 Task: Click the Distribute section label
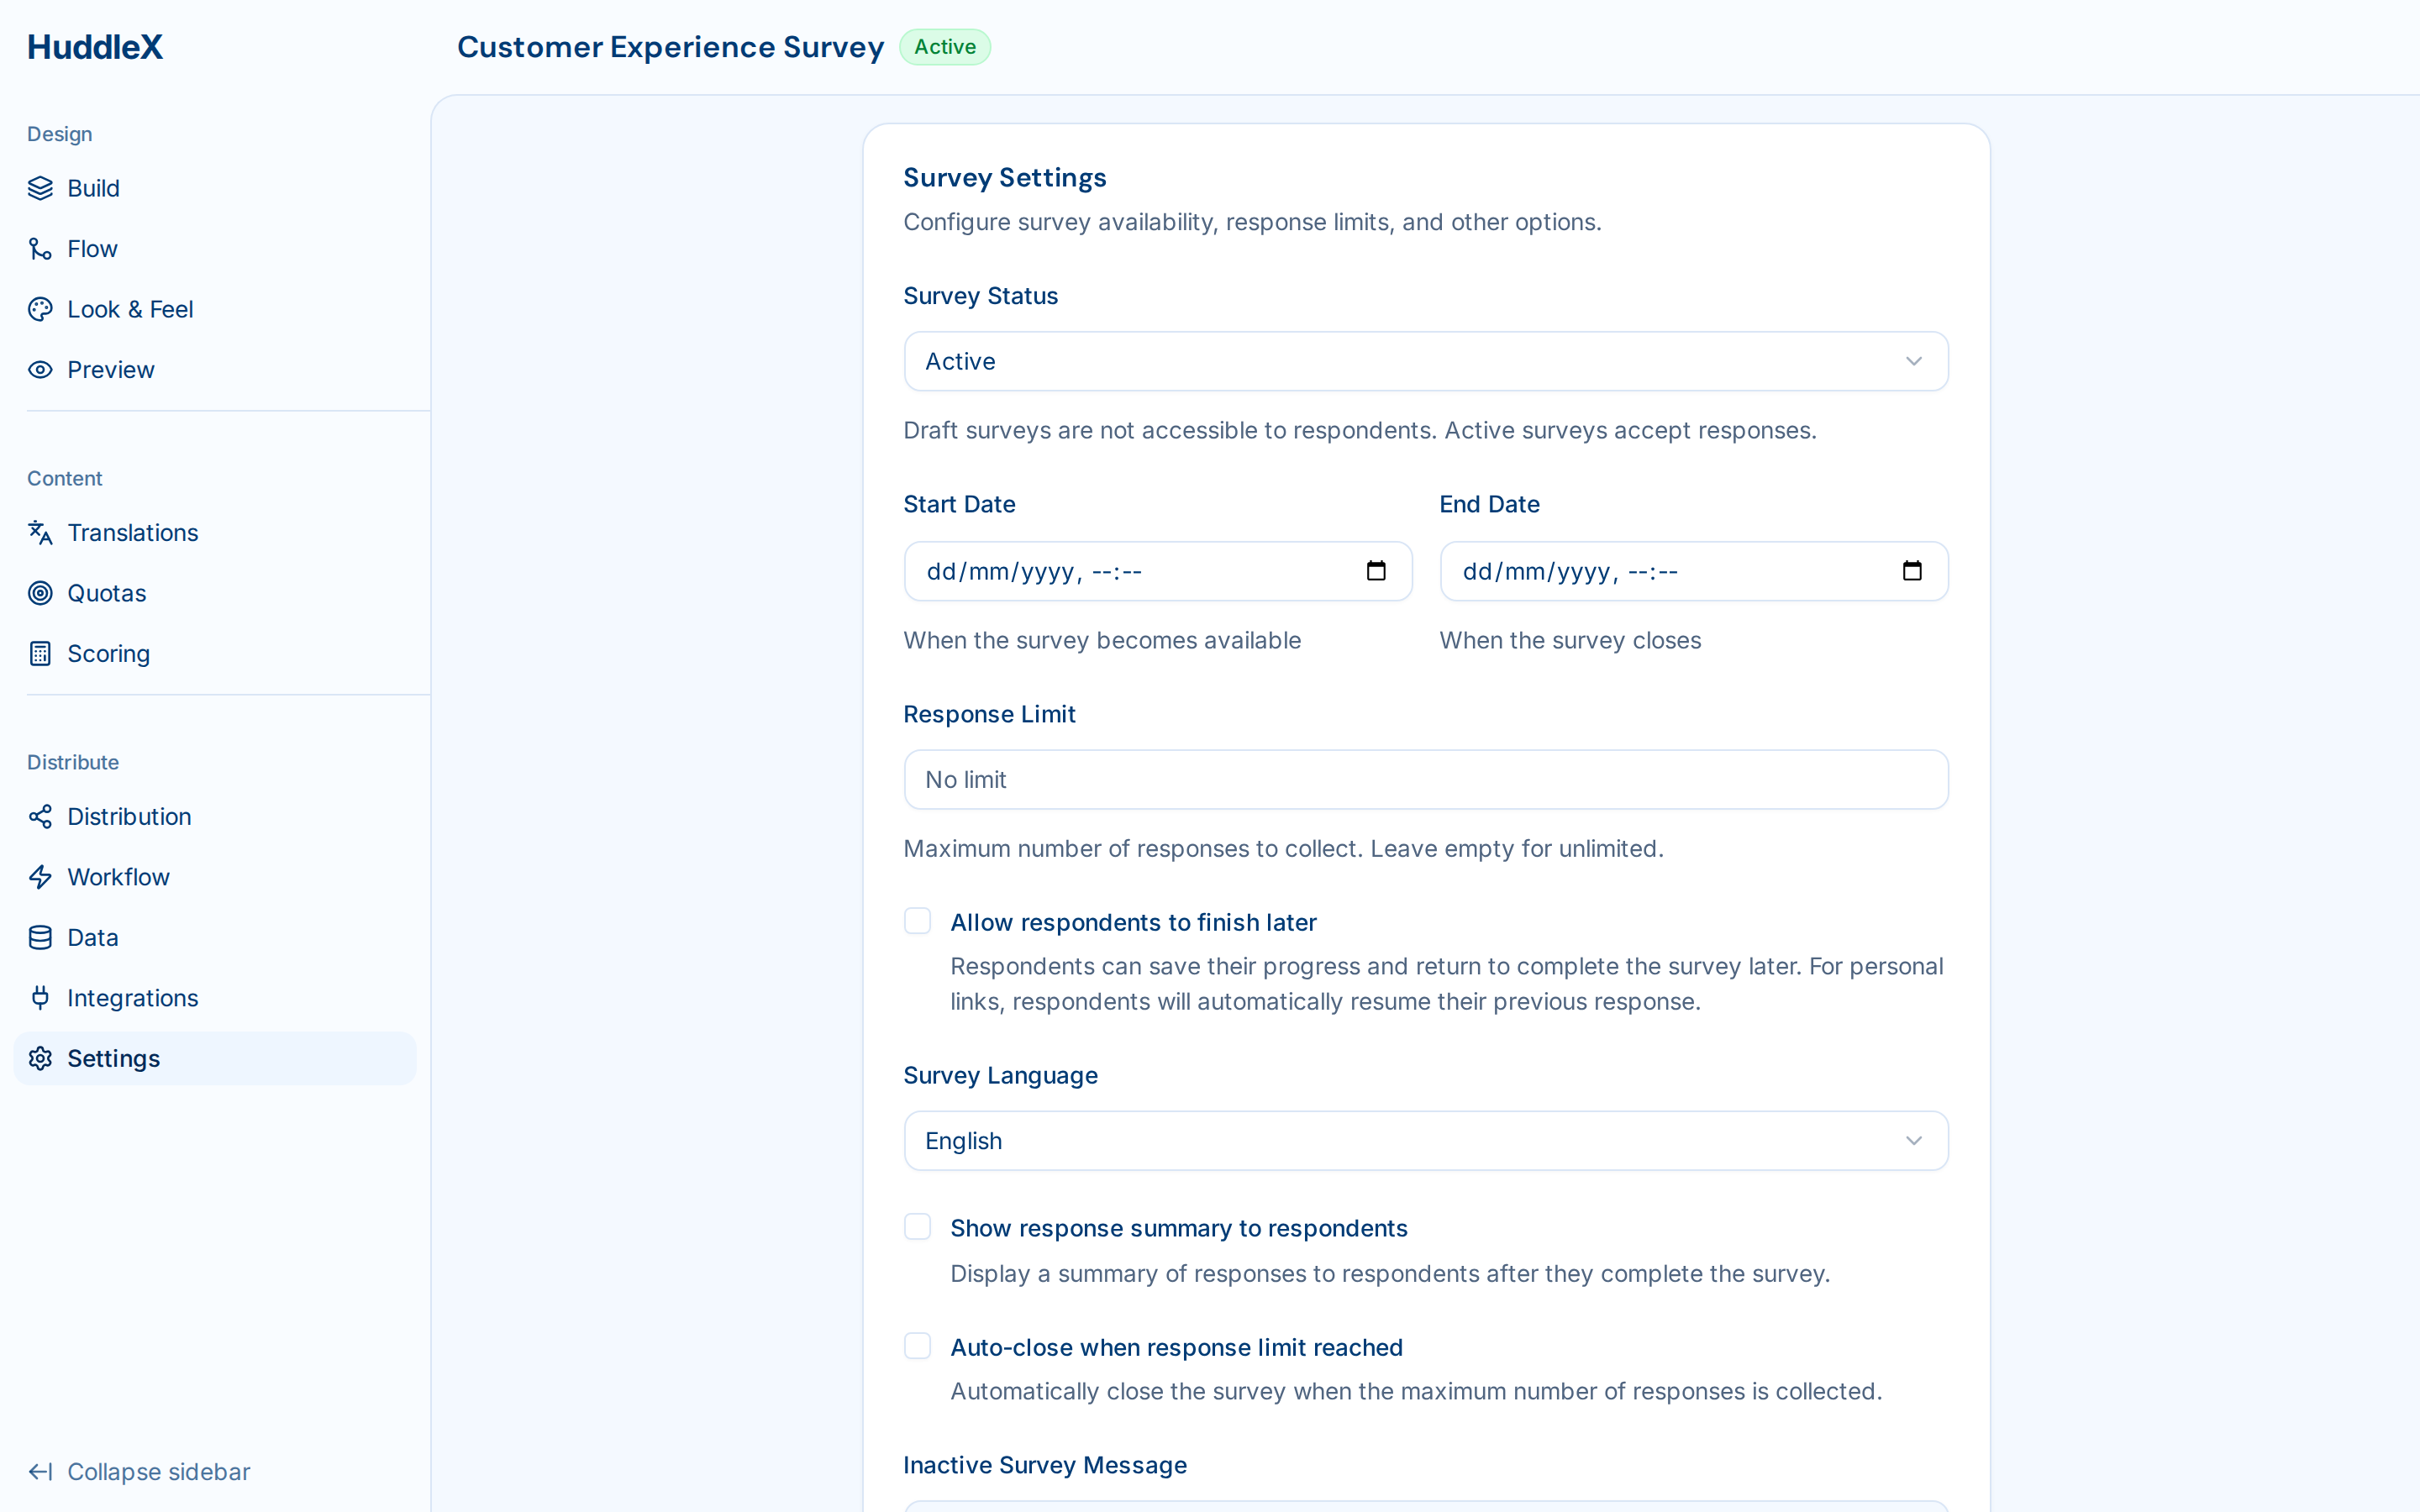pyautogui.click(x=73, y=762)
